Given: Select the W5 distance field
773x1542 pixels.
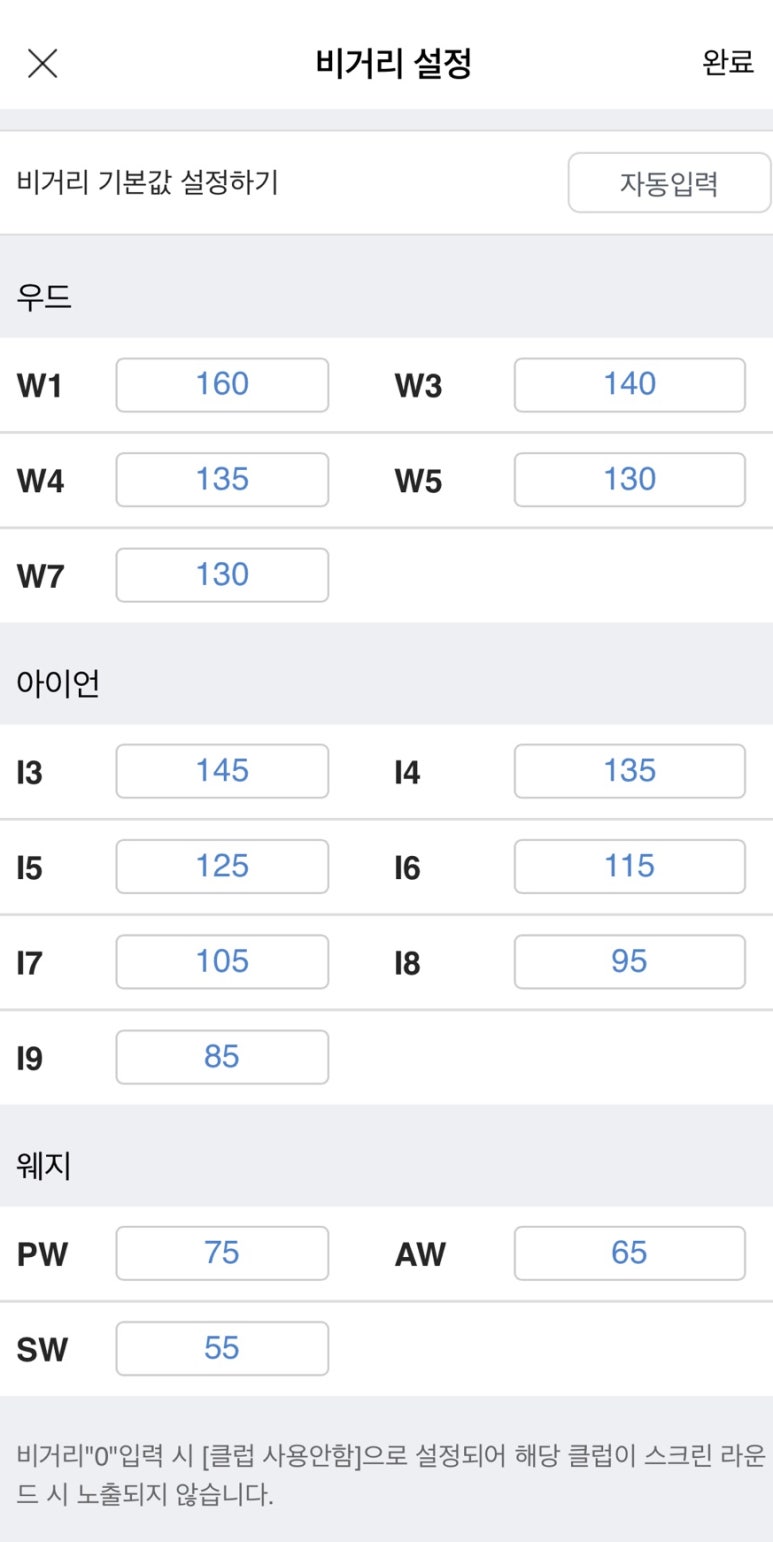Looking at the screenshot, I should pos(629,480).
